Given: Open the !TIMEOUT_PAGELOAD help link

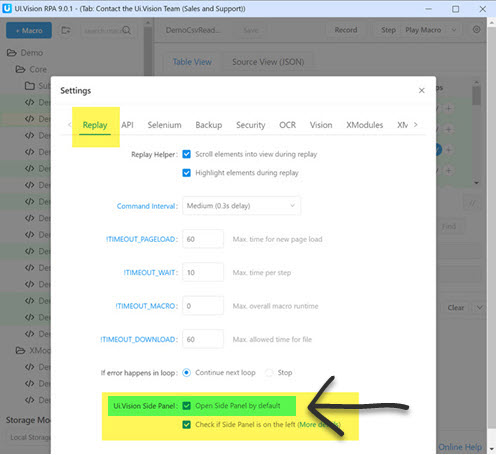Looking at the screenshot, I should click(141, 239).
